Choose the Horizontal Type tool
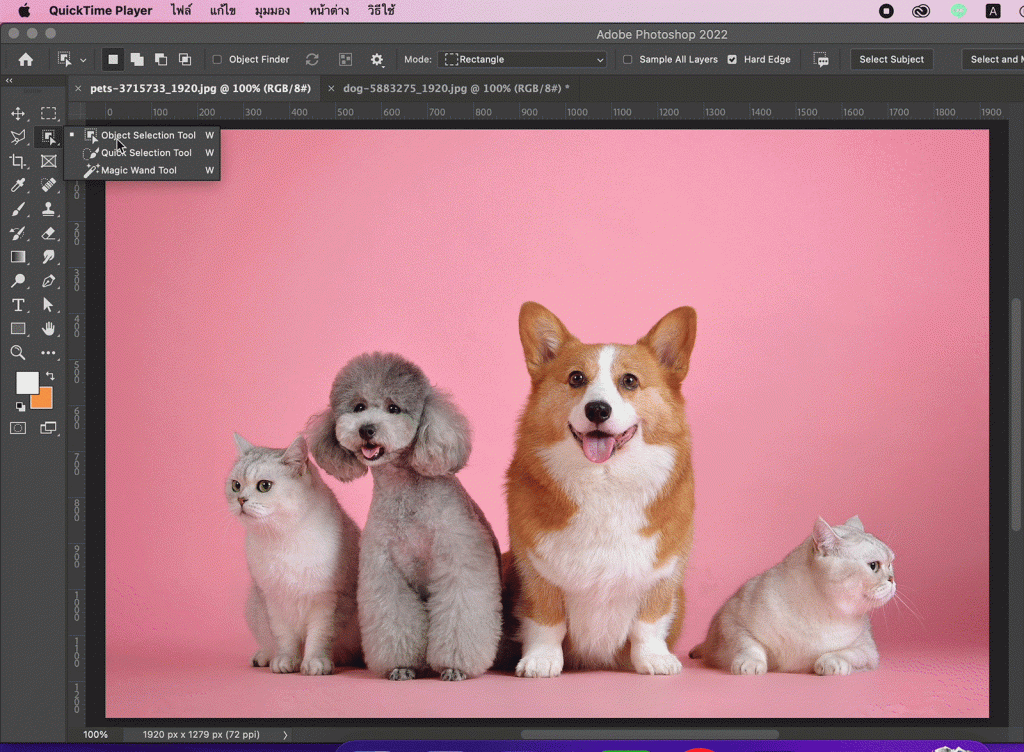 point(18,305)
